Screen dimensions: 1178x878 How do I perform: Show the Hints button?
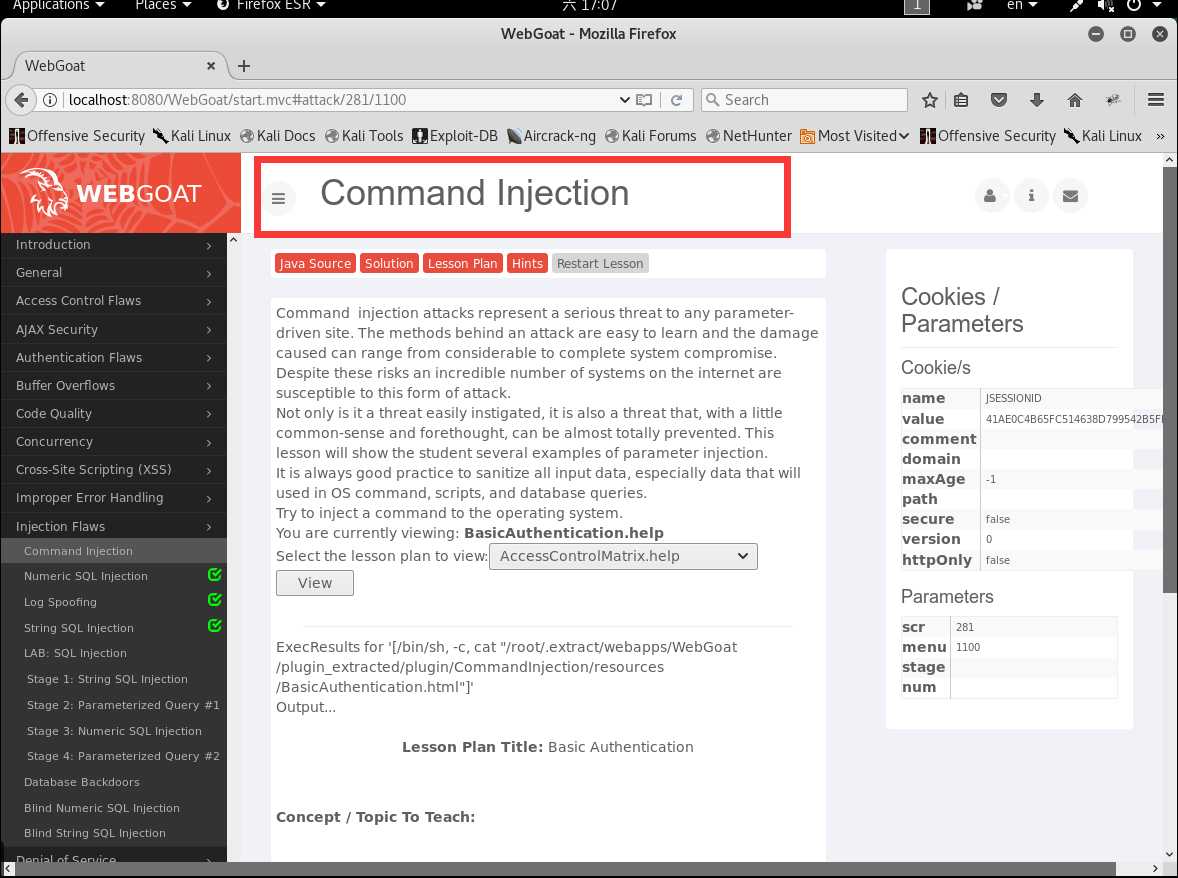527,264
